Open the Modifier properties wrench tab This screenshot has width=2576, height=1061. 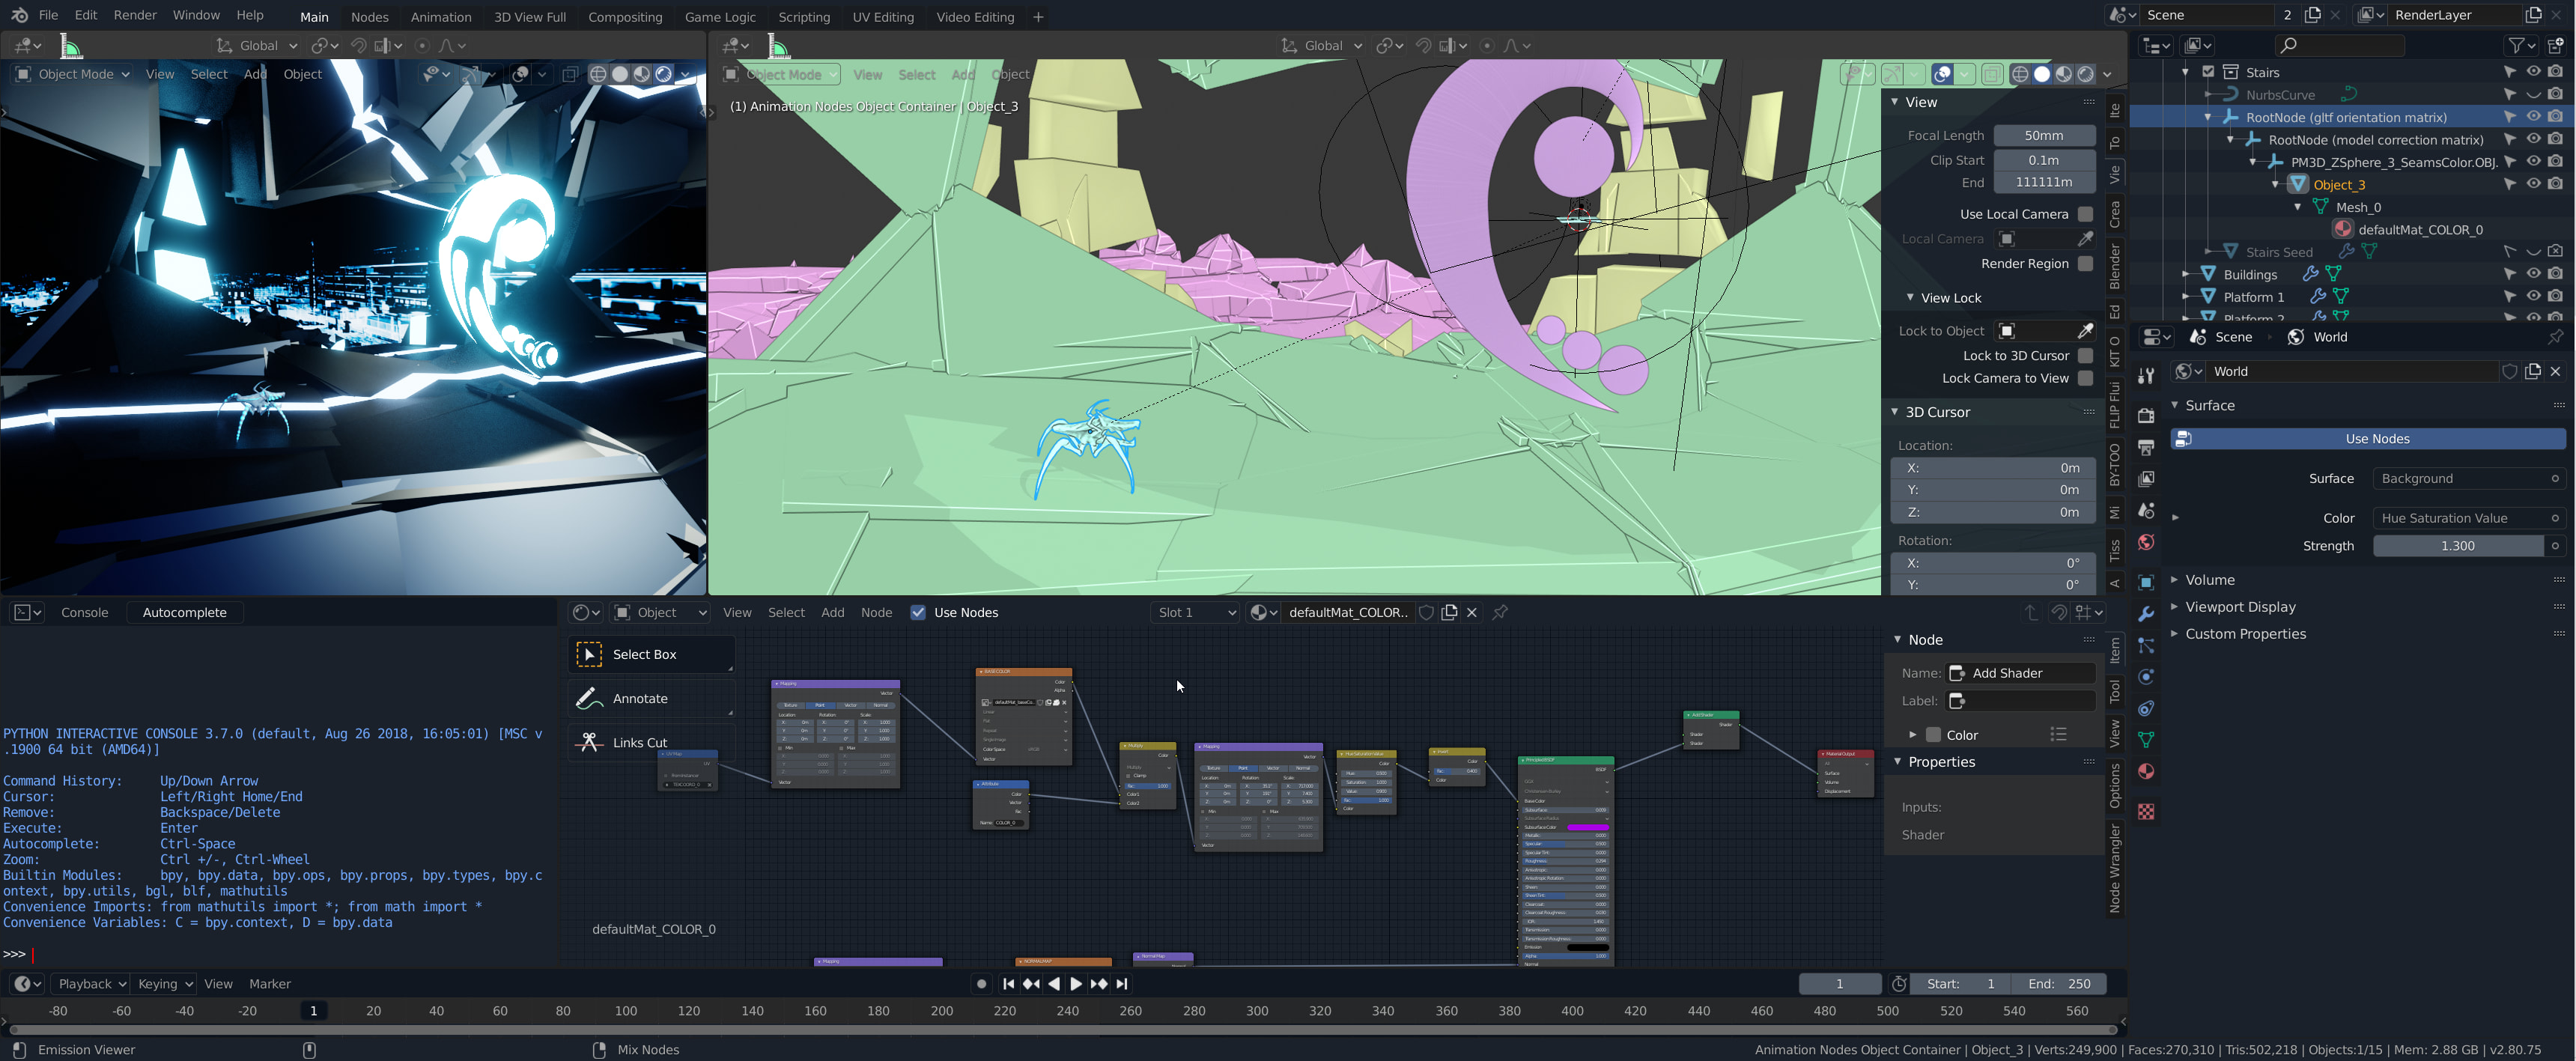click(2145, 614)
